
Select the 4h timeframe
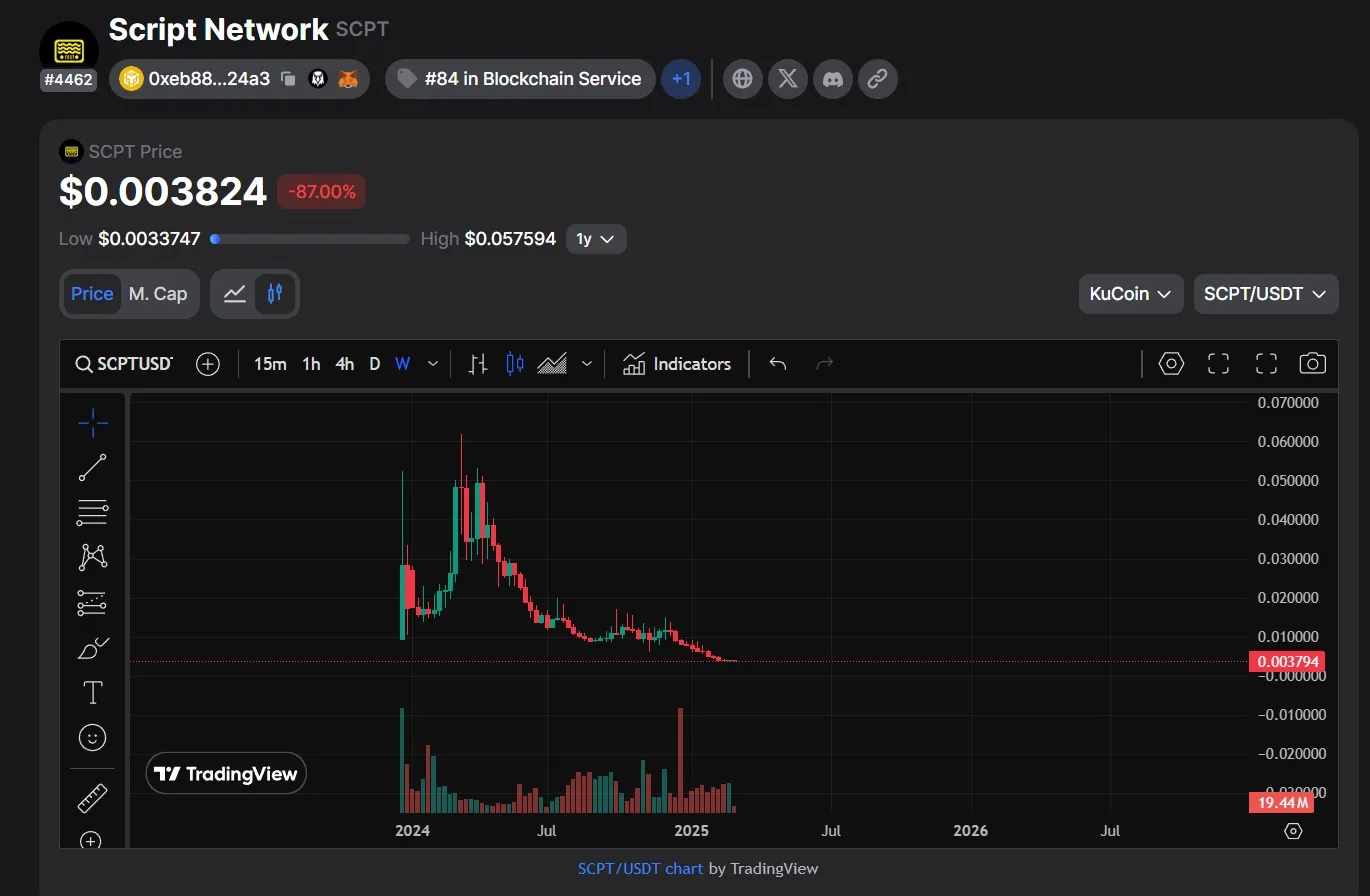(344, 364)
